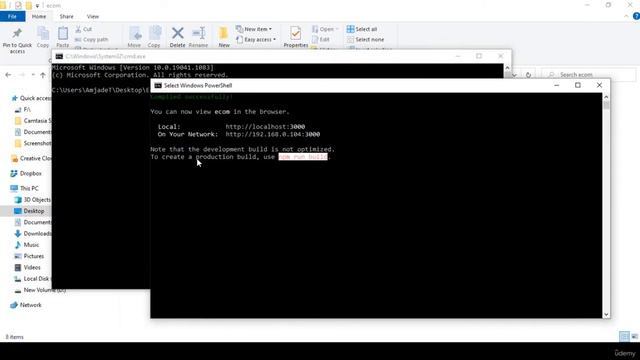Click PowerShell scrollbar up arrow
This screenshot has height=360, width=640.
pyautogui.click(x=606, y=97)
